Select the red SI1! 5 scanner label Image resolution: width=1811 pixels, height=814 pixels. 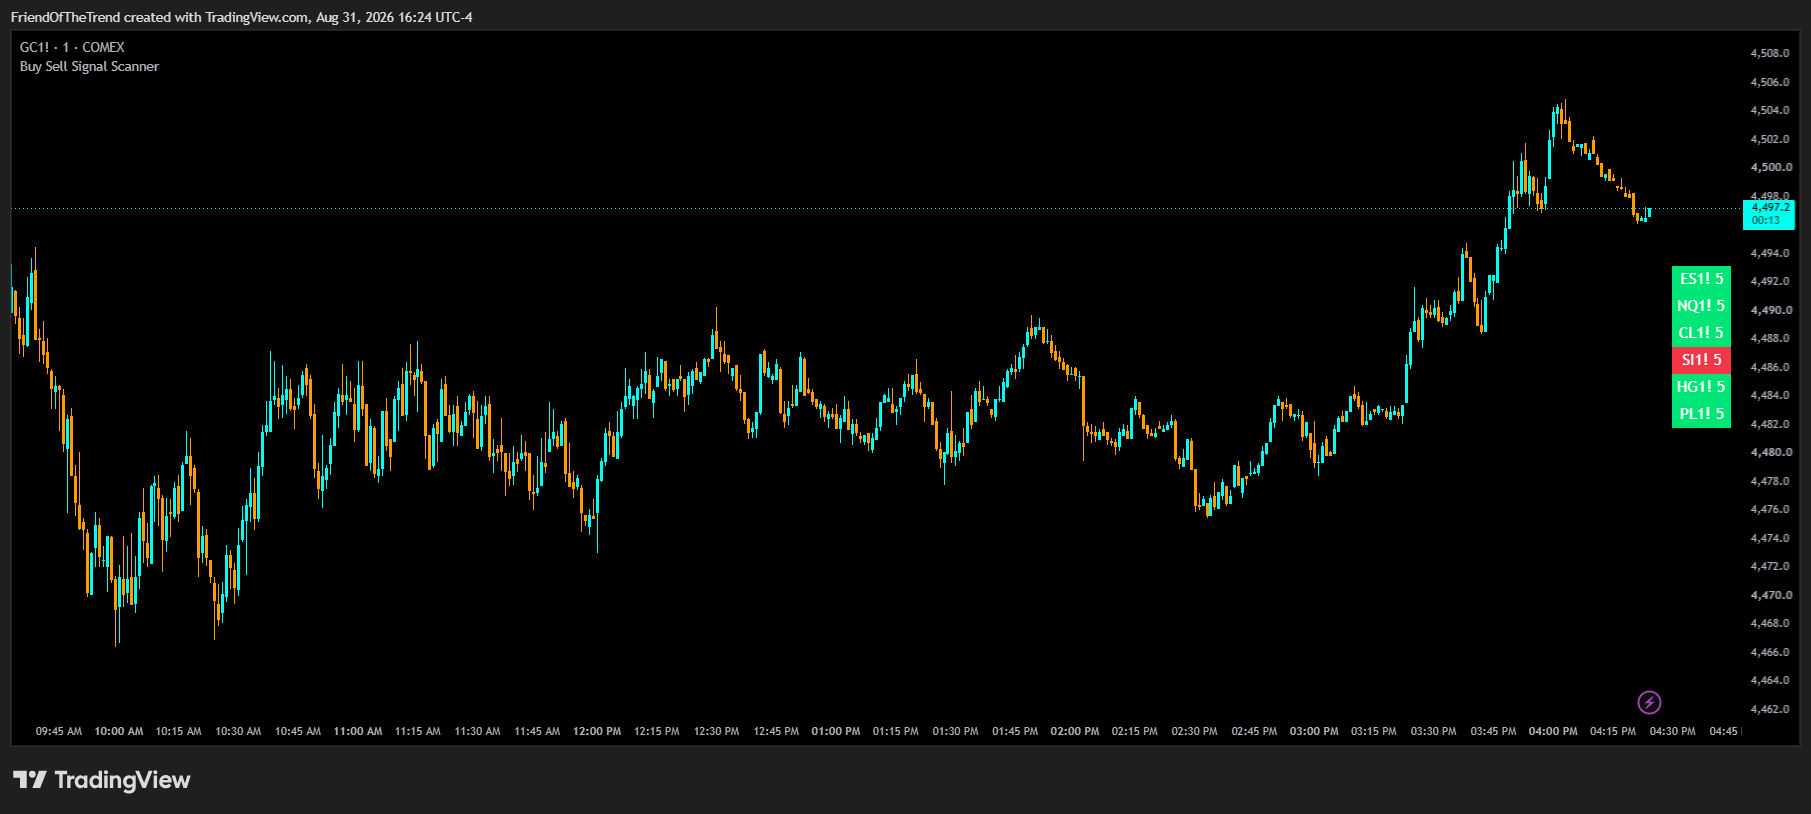[1701, 360]
